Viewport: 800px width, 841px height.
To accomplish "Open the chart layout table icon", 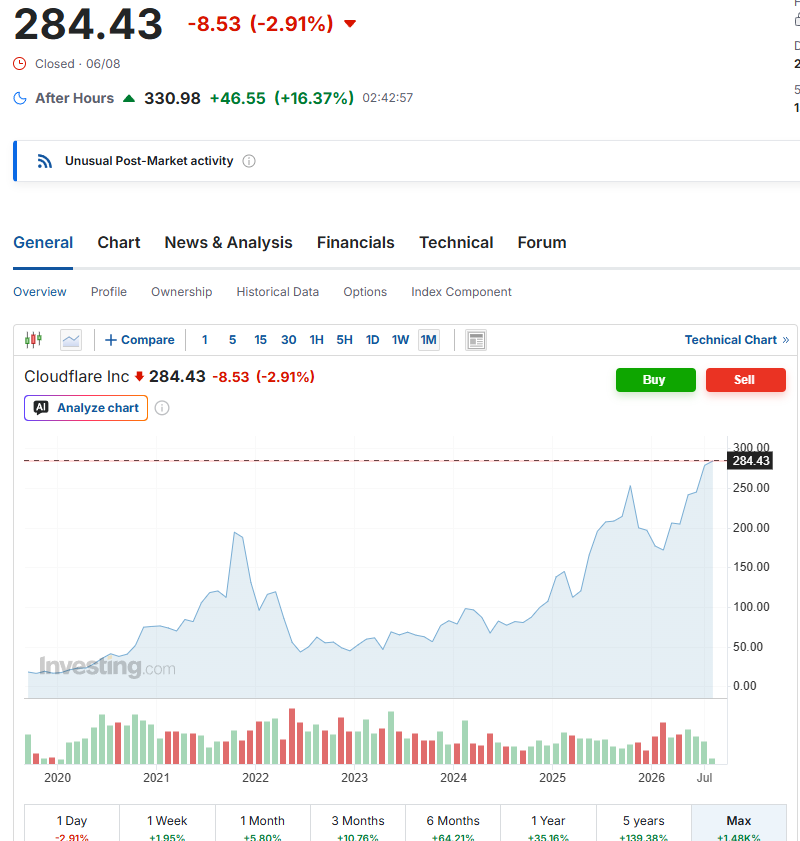I will [x=476, y=340].
